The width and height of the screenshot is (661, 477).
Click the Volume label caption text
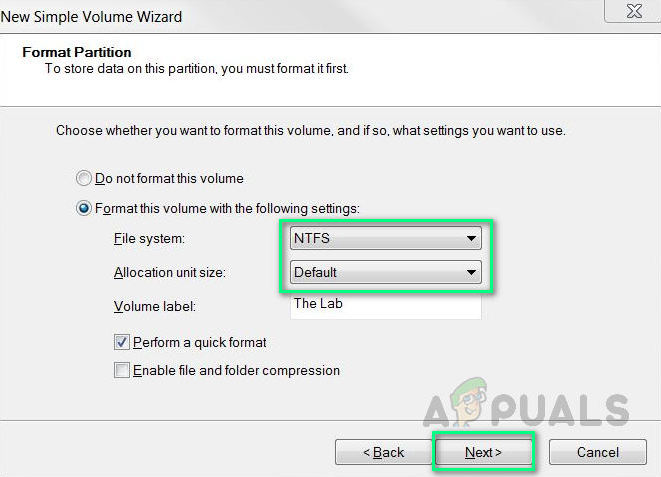[x=155, y=306]
